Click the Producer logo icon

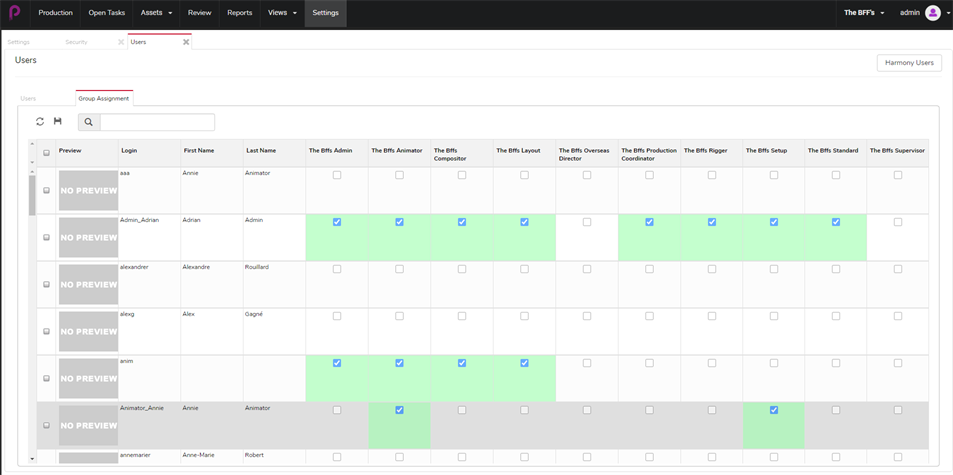pyautogui.click(x=14, y=13)
